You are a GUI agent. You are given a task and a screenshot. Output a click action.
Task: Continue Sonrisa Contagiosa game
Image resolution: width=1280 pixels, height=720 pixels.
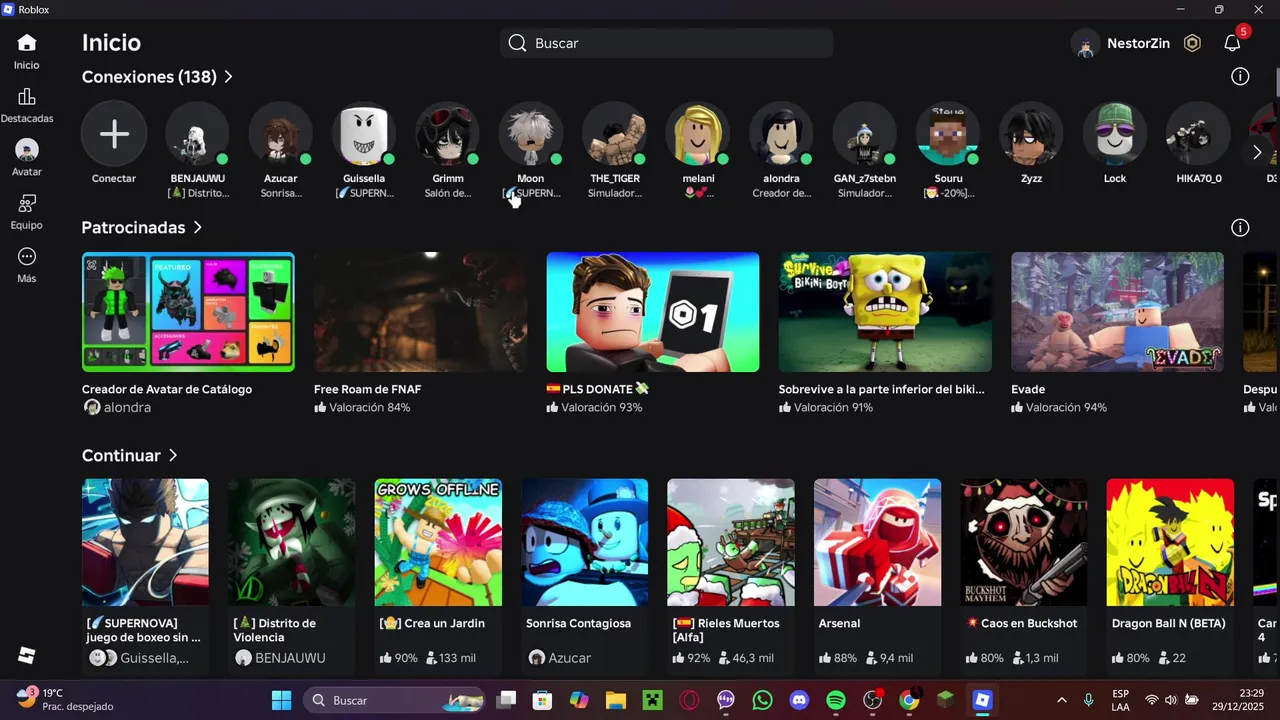[x=584, y=542]
